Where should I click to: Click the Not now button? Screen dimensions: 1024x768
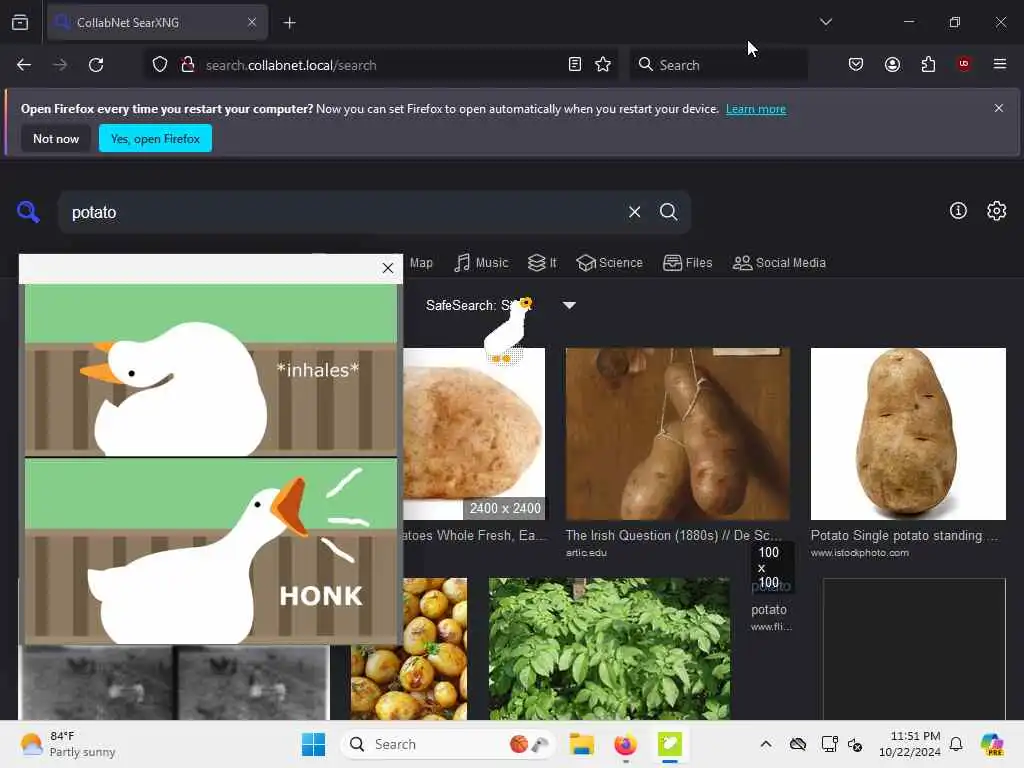coord(56,138)
